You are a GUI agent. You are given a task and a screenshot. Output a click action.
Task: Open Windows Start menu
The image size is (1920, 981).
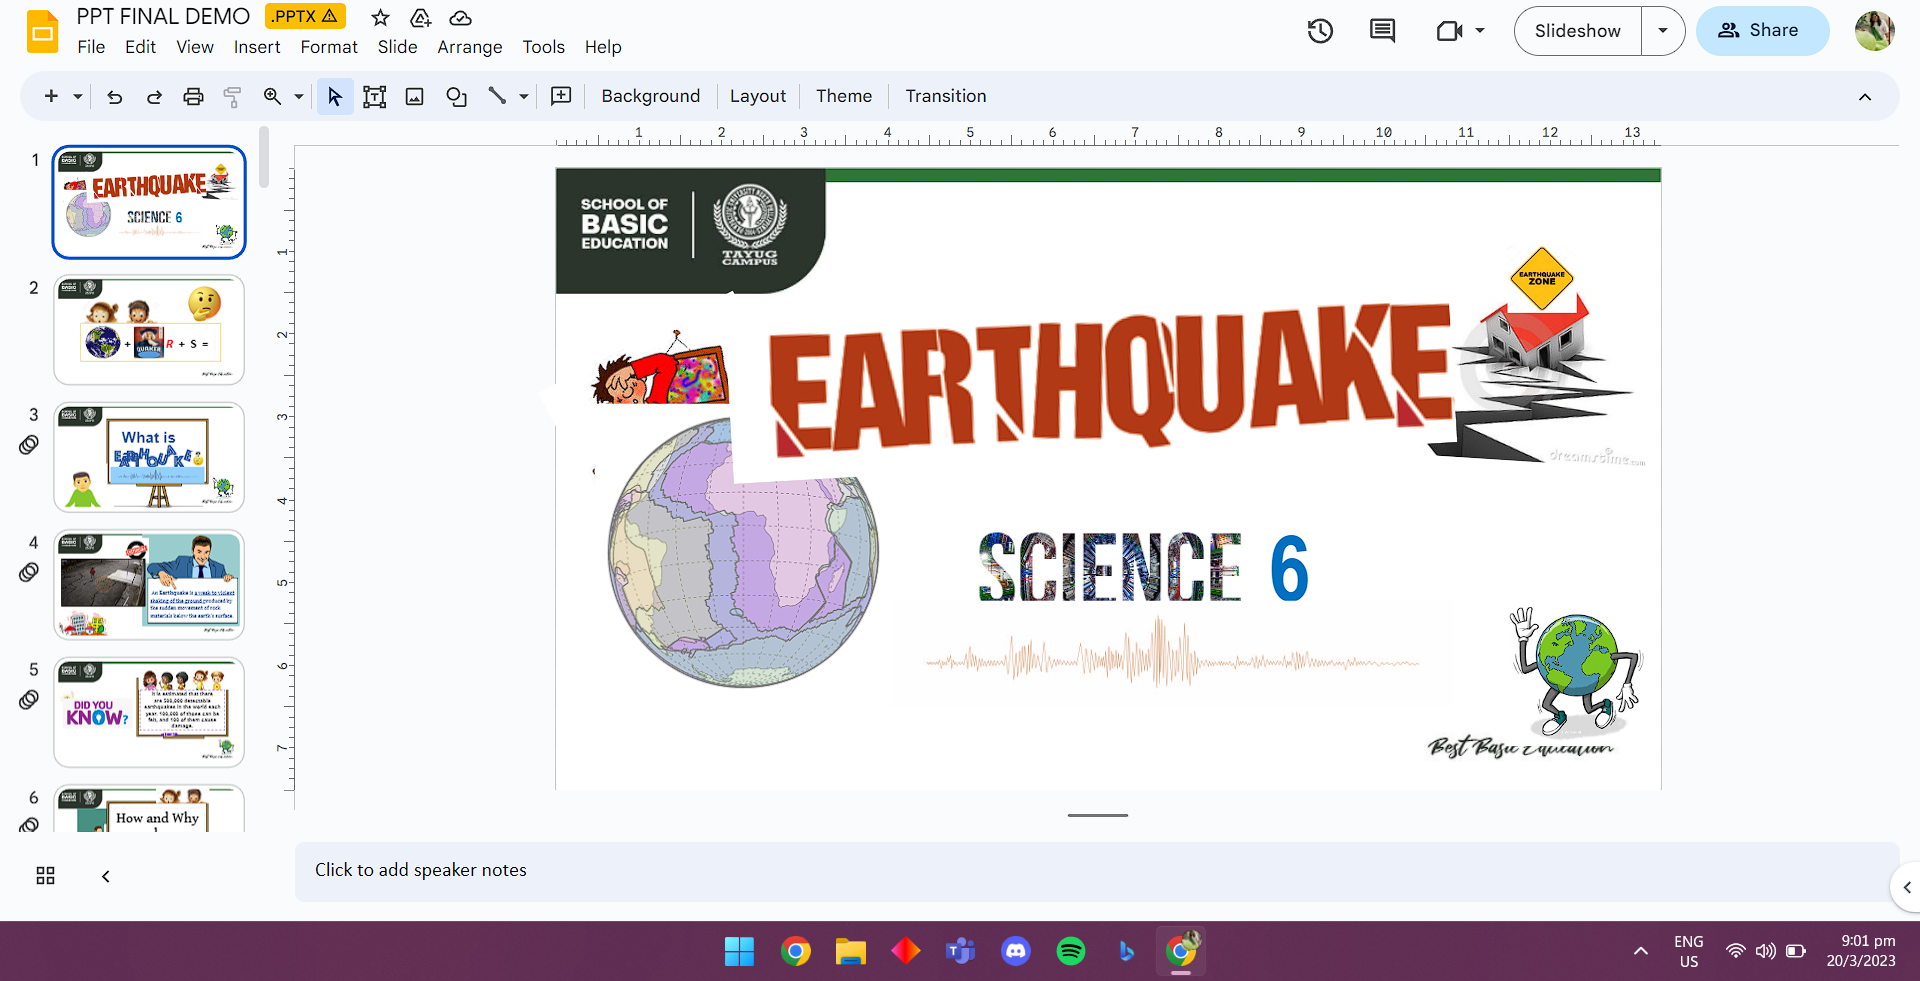pos(739,951)
